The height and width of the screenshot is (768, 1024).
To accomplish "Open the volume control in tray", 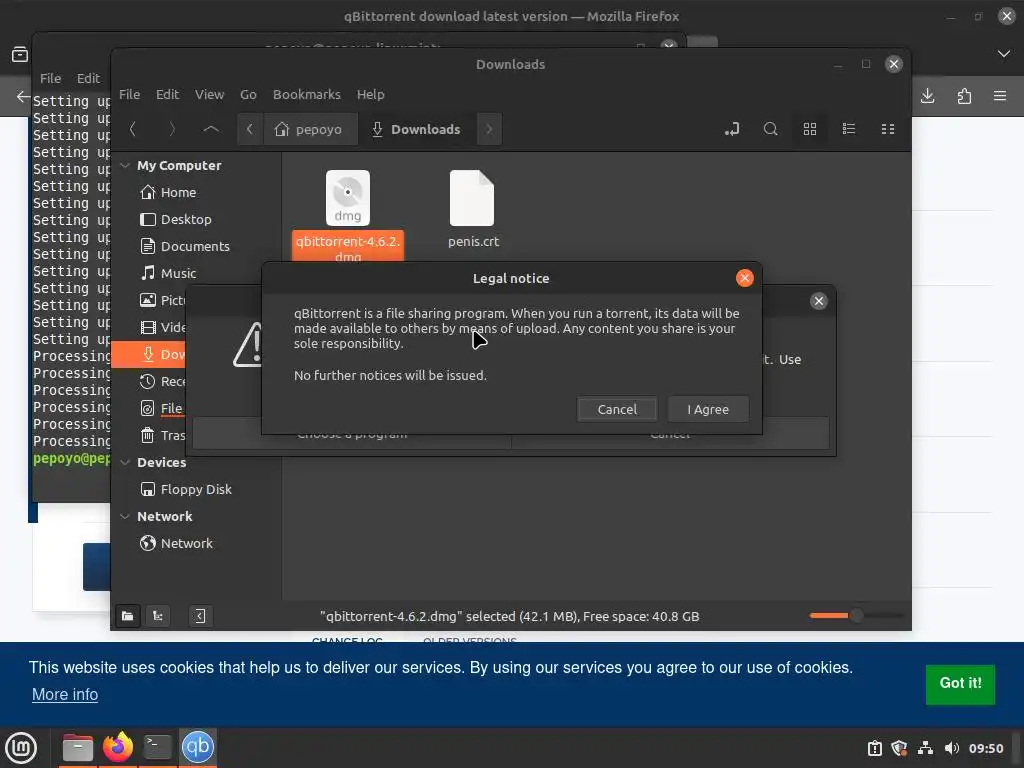I will 952,748.
